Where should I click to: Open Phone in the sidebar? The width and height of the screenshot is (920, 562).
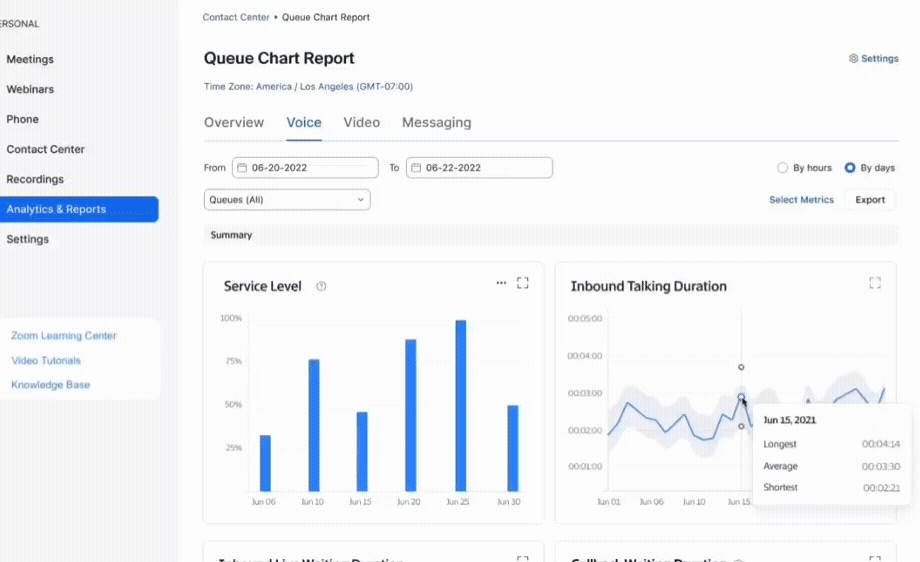22,119
